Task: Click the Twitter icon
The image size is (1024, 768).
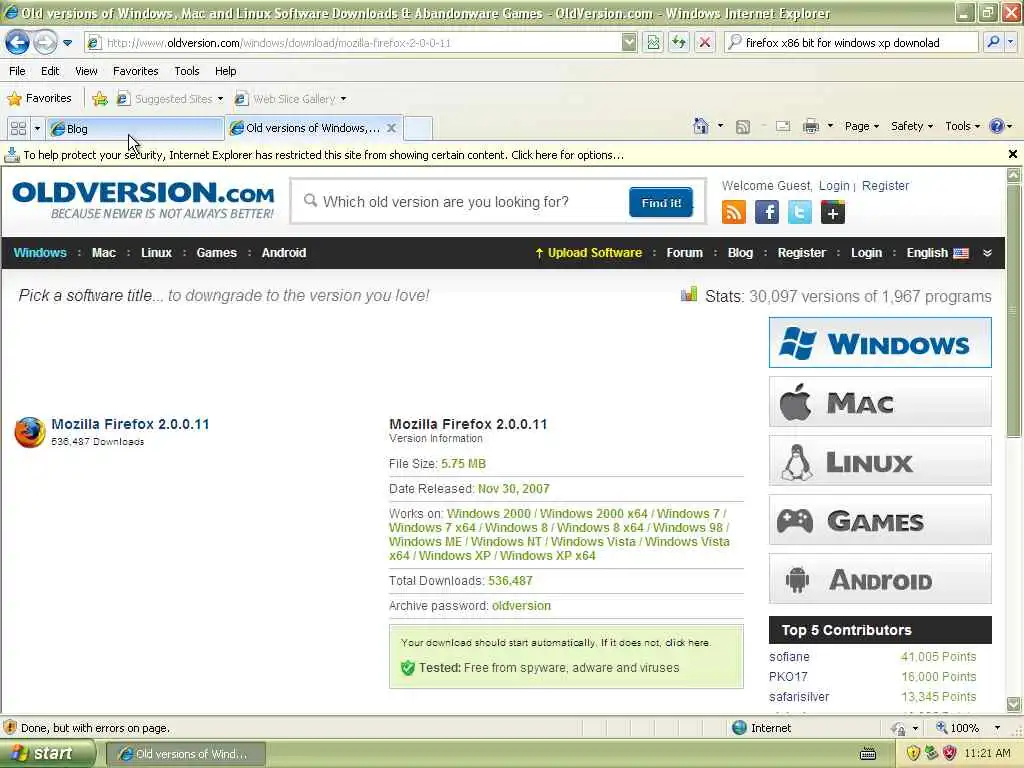Action: coord(799,212)
